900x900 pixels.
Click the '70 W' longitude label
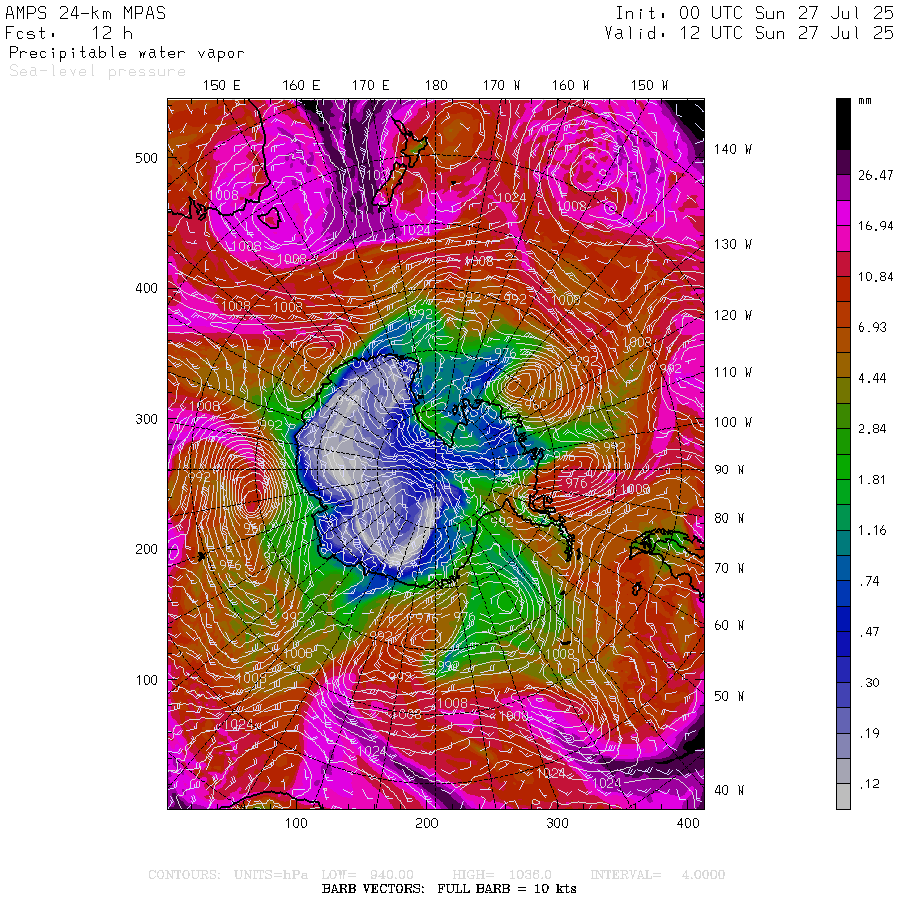tap(729, 568)
